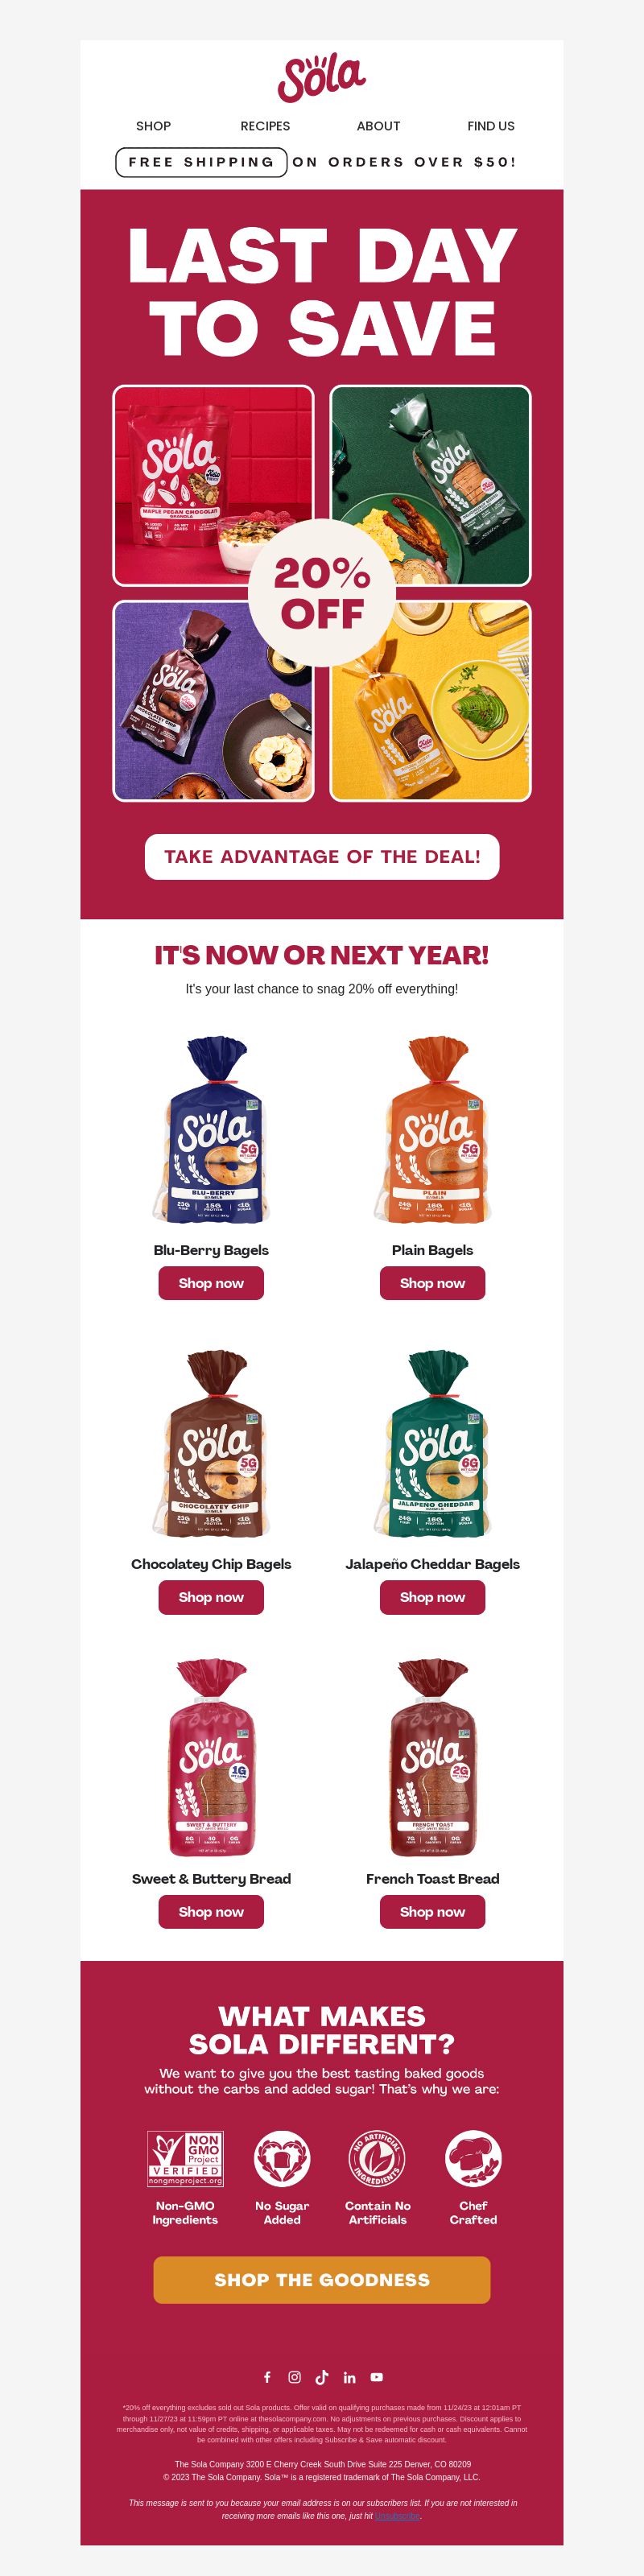Click the Unsubscribe link in footer
The width and height of the screenshot is (644, 2576).
pos(398,2515)
